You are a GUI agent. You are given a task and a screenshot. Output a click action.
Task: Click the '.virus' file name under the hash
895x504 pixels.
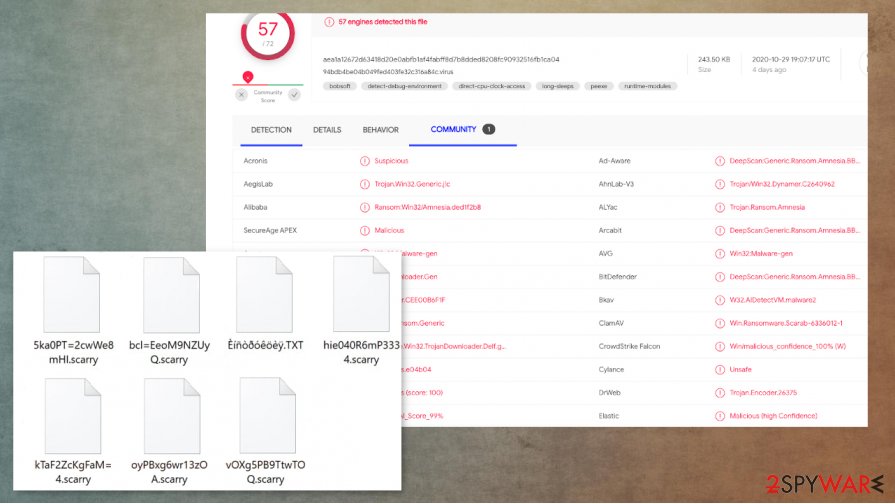click(388, 72)
